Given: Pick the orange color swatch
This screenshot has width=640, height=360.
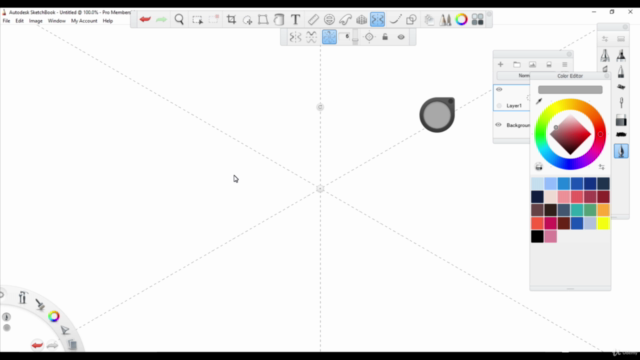Looking at the screenshot, I should 603,210.
